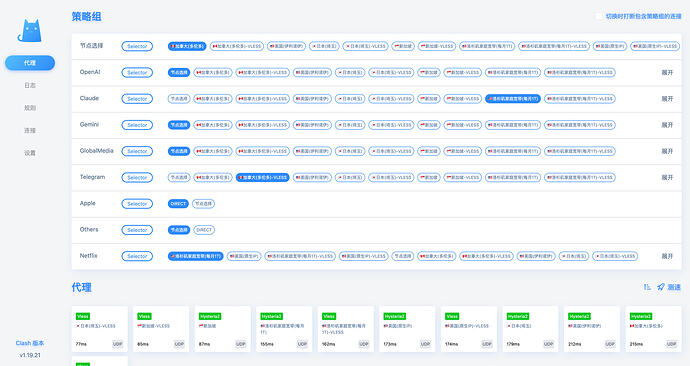Select 美国(伊利诺伊) in the 节点选择 row
The width and height of the screenshot is (690, 366).
(x=286, y=46)
